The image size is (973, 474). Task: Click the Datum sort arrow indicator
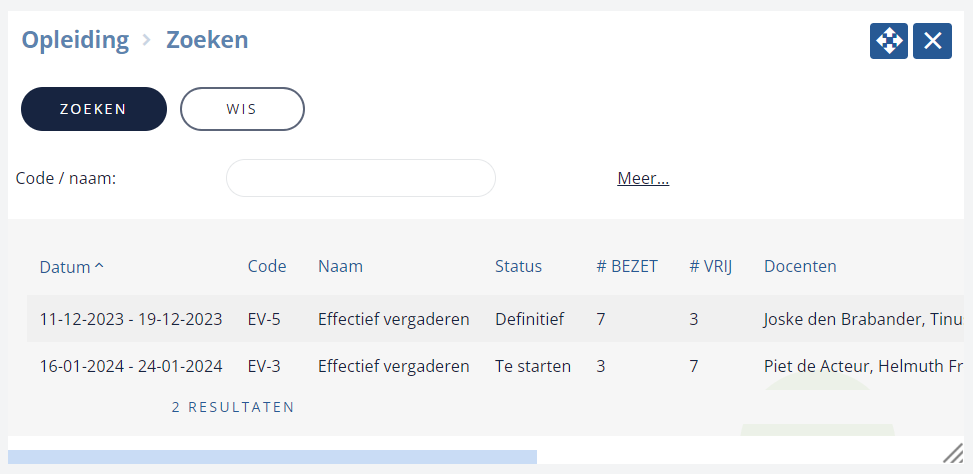(x=99, y=267)
